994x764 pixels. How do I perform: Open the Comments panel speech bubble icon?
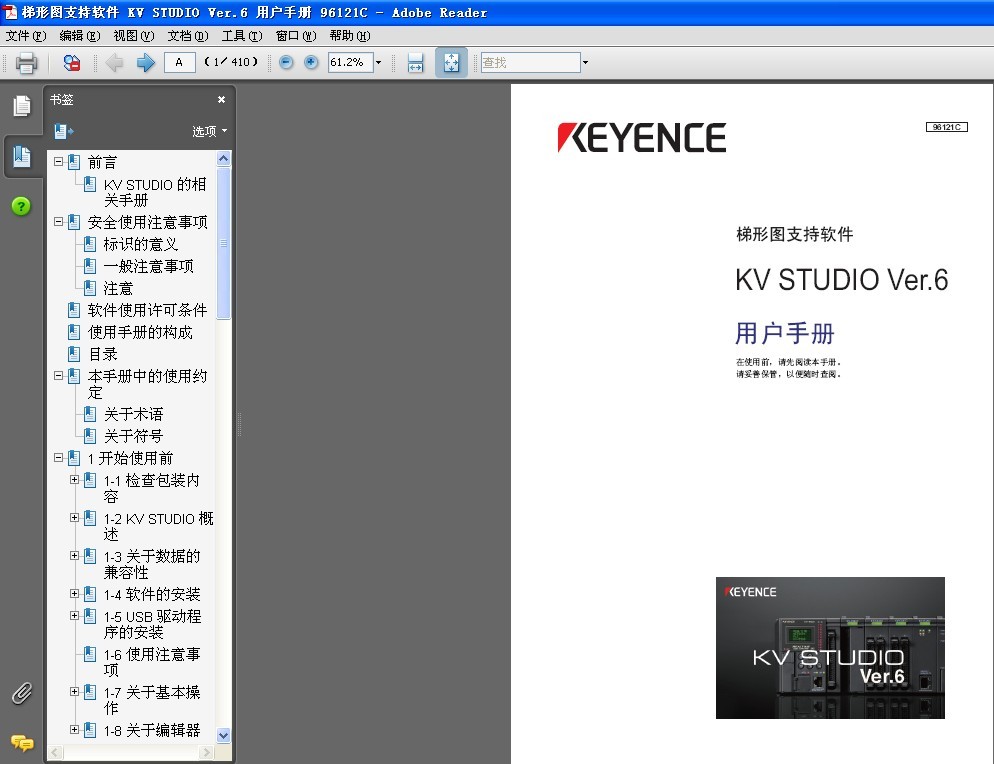(21, 742)
